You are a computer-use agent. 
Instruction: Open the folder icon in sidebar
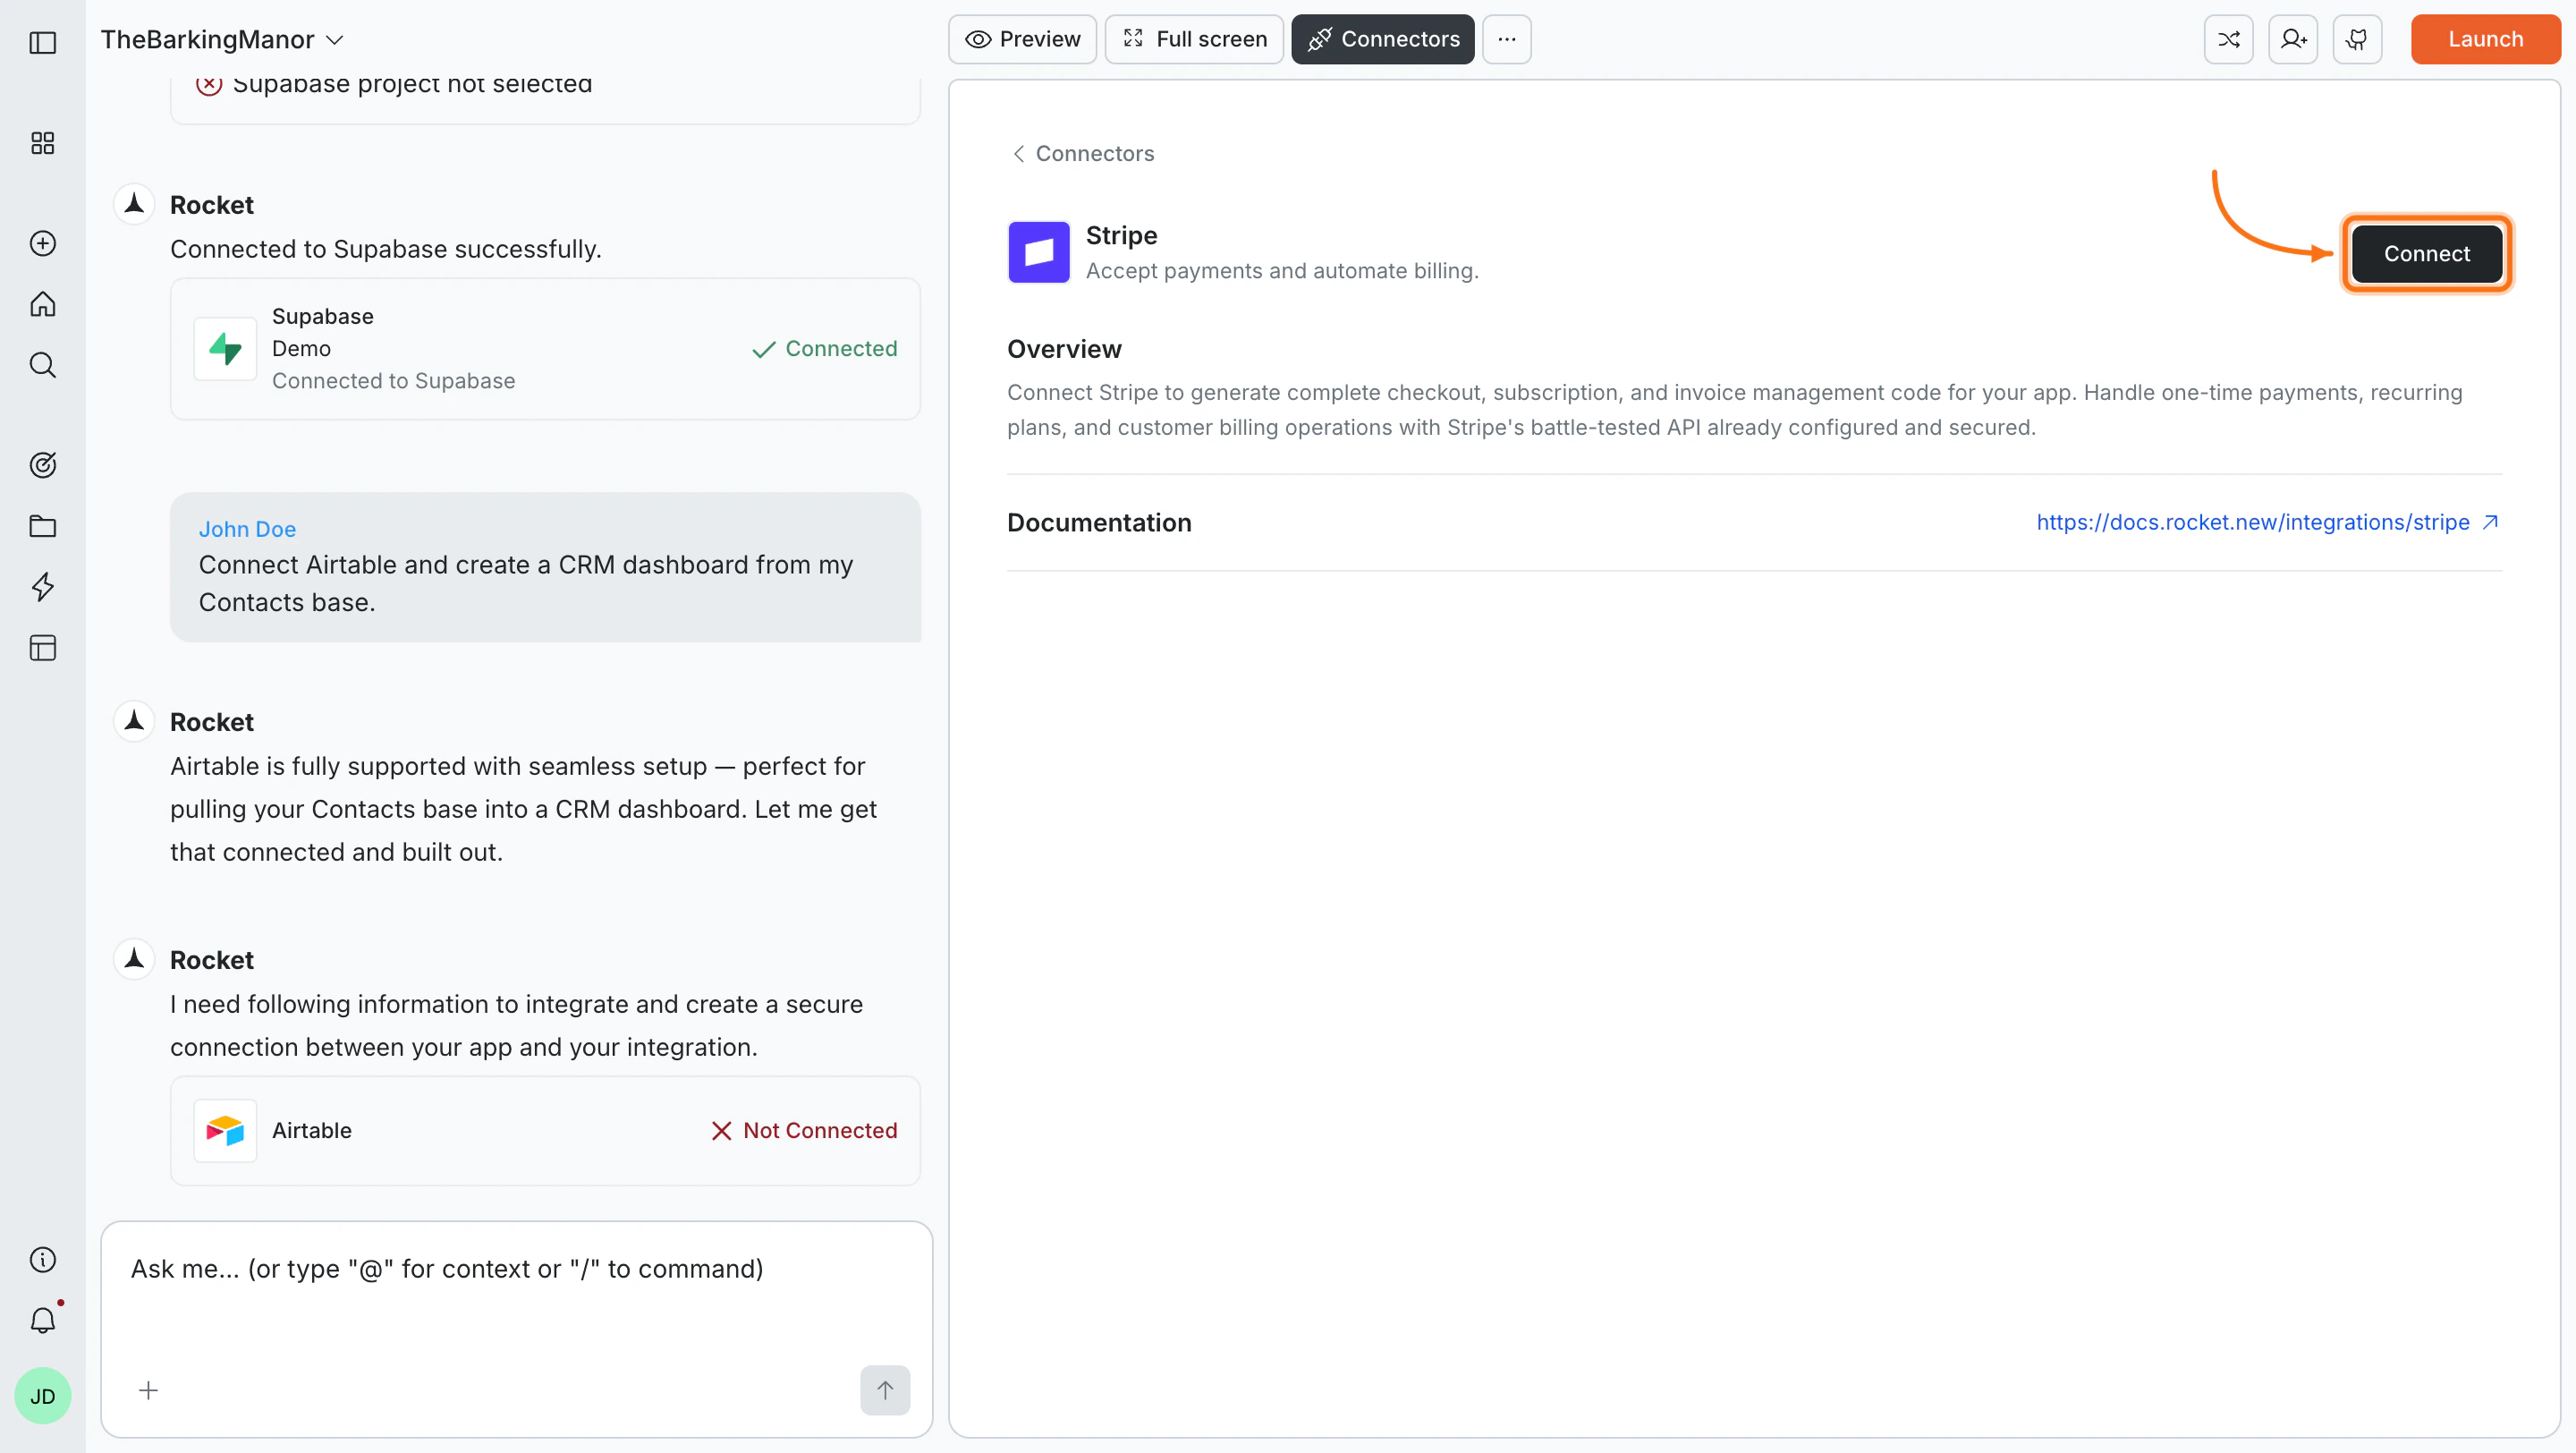[x=42, y=526]
